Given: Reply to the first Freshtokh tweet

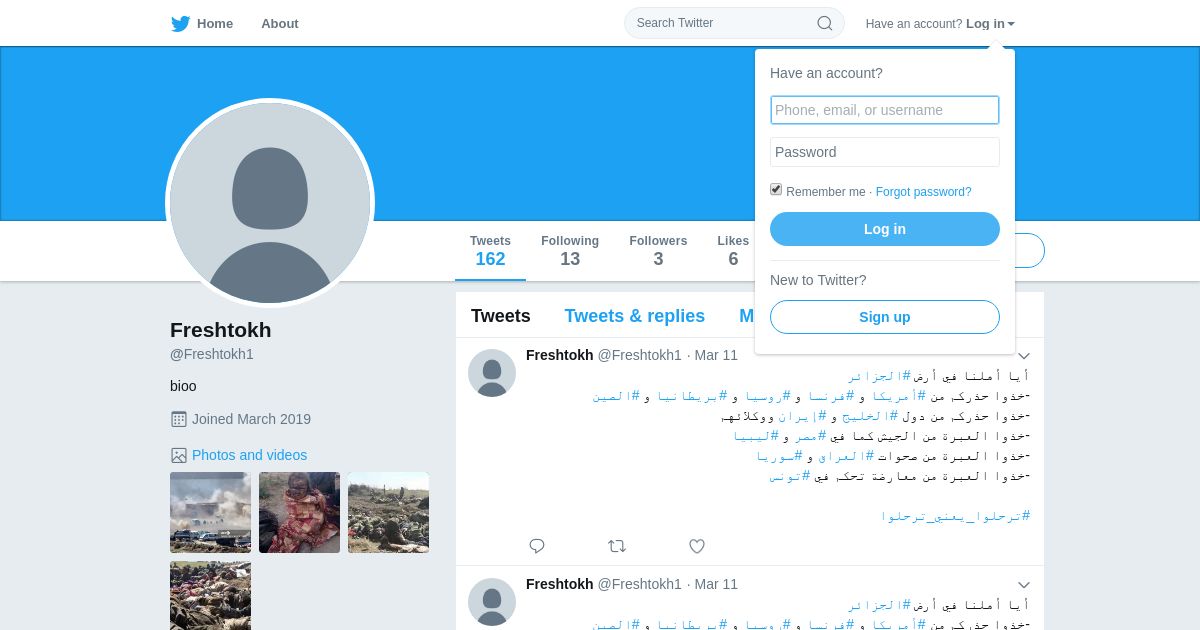Looking at the screenshot, I should pyautogui.click(x=537, y=546).
